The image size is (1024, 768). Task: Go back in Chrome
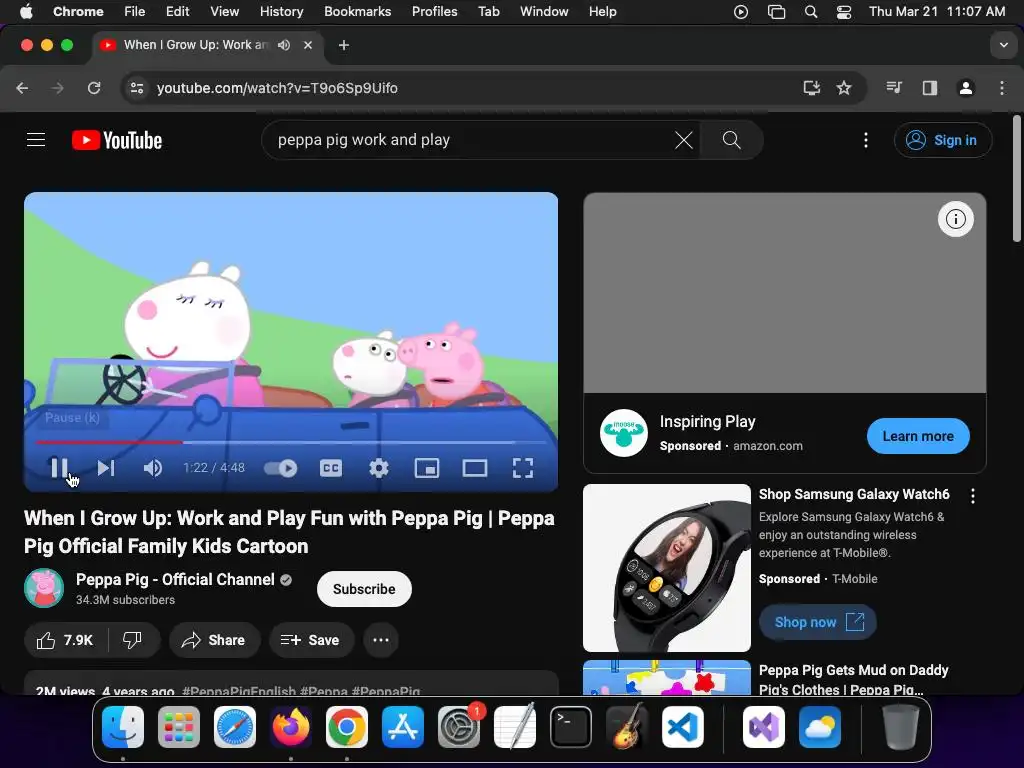coord(22,88)
